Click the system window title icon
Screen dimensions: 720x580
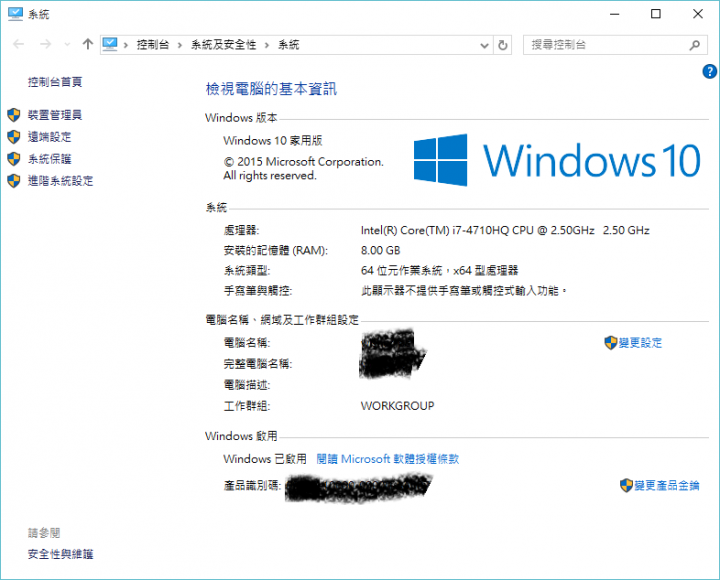click(x=15, y=14)
